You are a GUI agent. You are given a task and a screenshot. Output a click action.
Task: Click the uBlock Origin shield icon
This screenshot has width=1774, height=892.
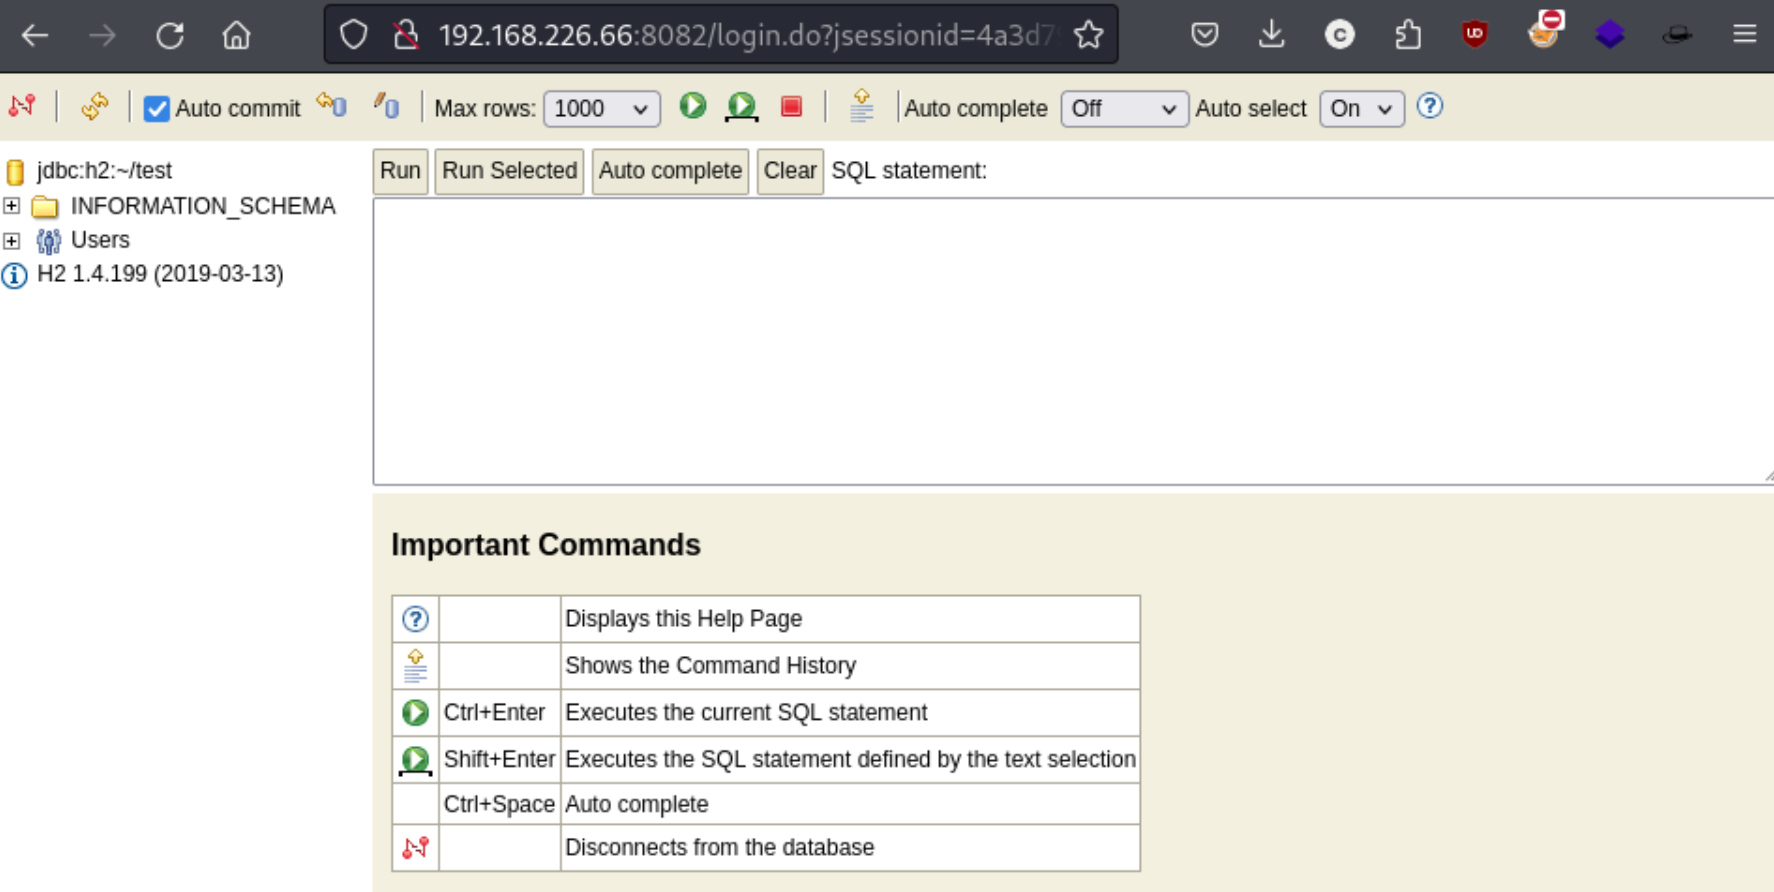1474,36
